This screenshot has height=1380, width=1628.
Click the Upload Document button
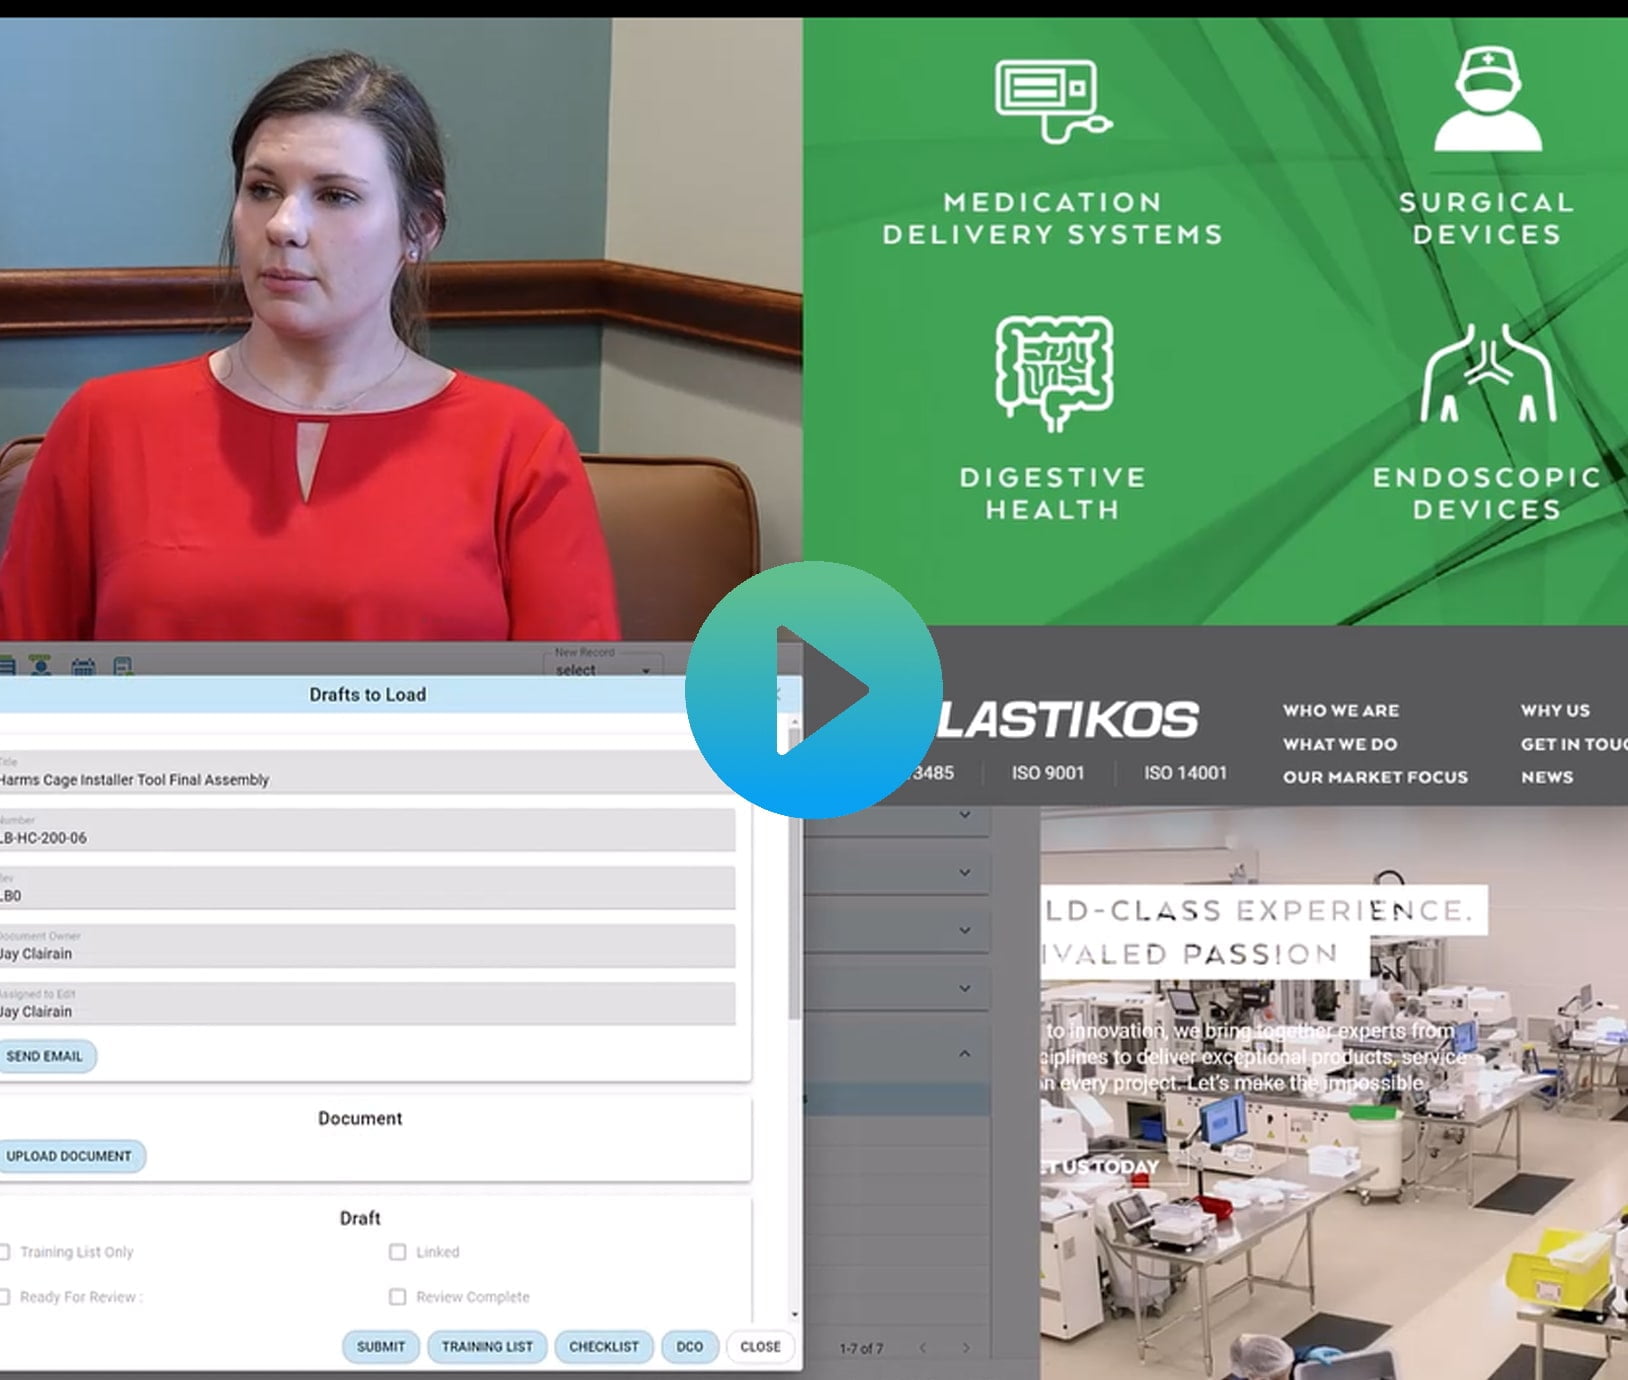pyautogui.click(x=69, y=1156)
